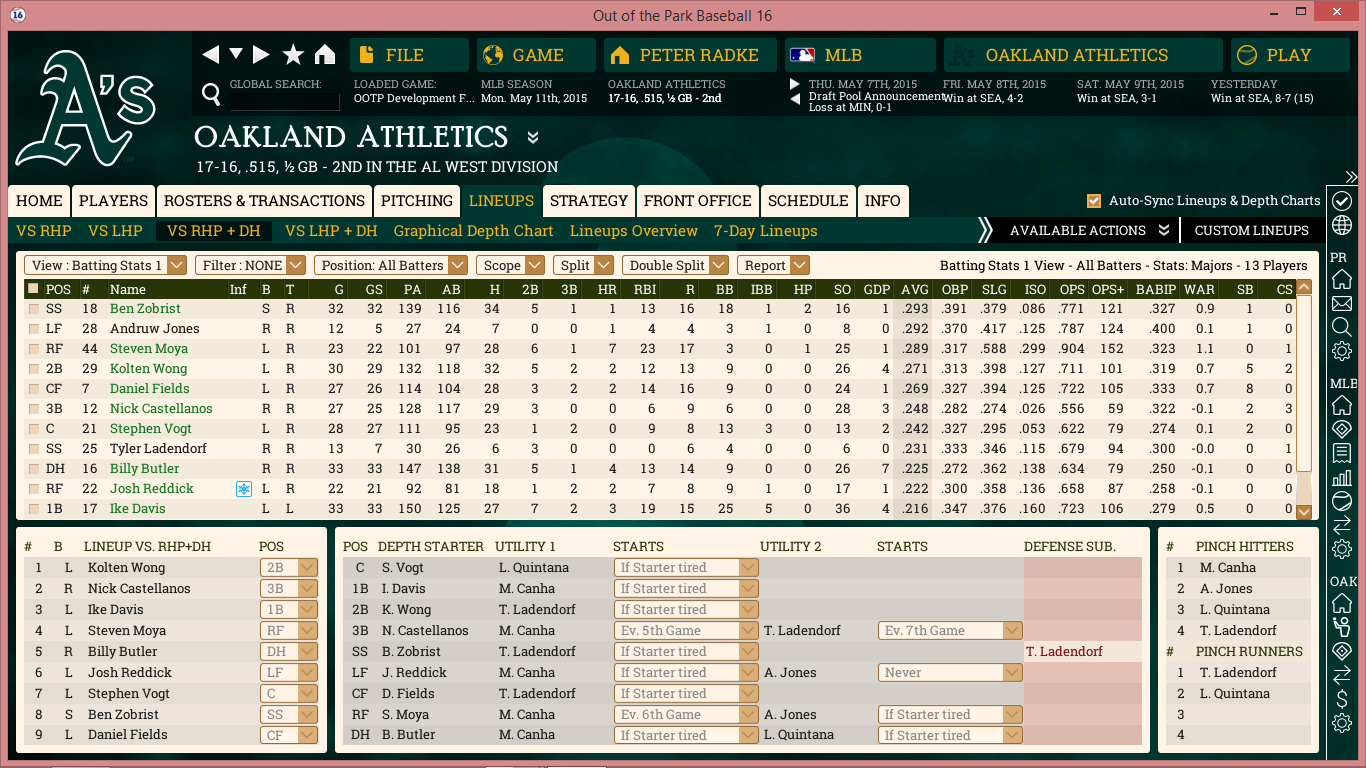Click the Global Search input field

click(x=284, y=101)
